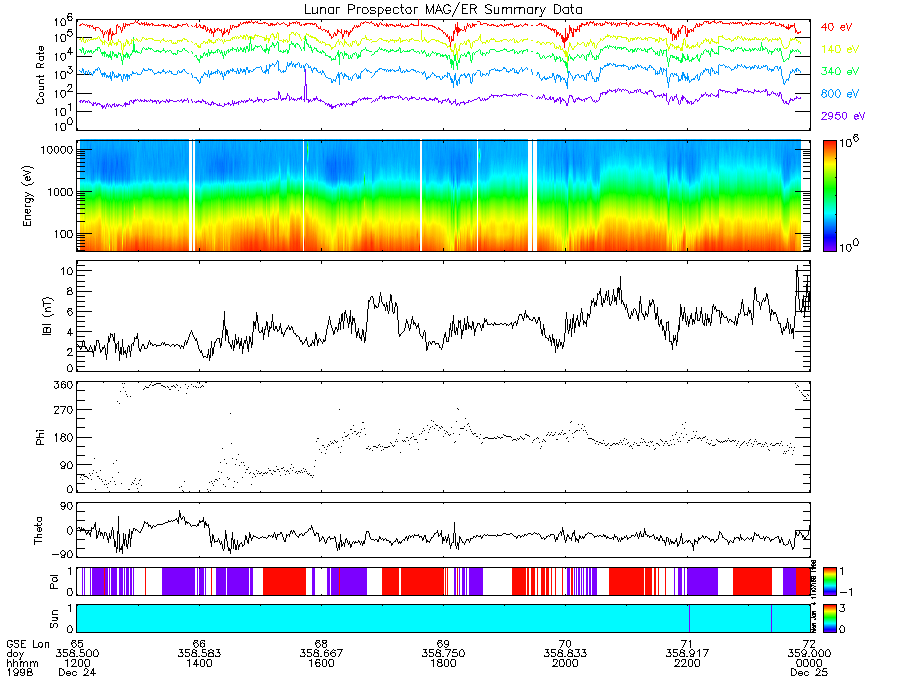Click the Dec 25 date label
Image resolution: width=900 pixels, height=700 pixels.
809,672
